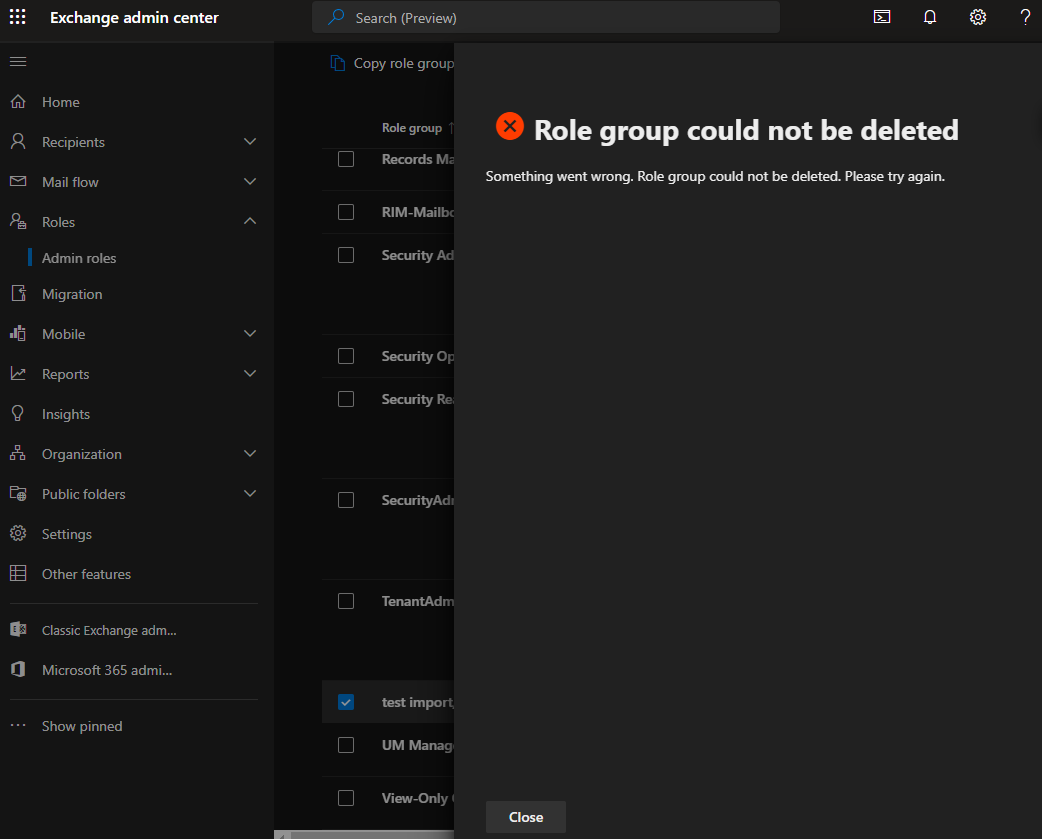Click the Copy role group icon
The image size is (1042, 839).
(337, 62)
